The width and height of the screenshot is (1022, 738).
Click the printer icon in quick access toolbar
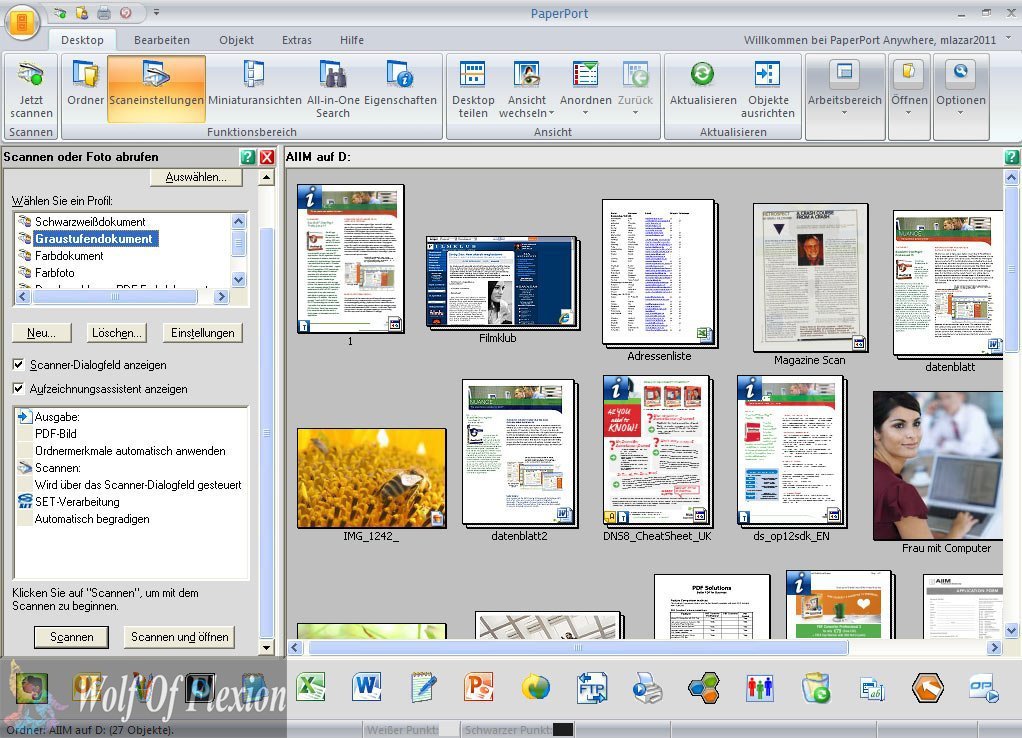point(104,12)
